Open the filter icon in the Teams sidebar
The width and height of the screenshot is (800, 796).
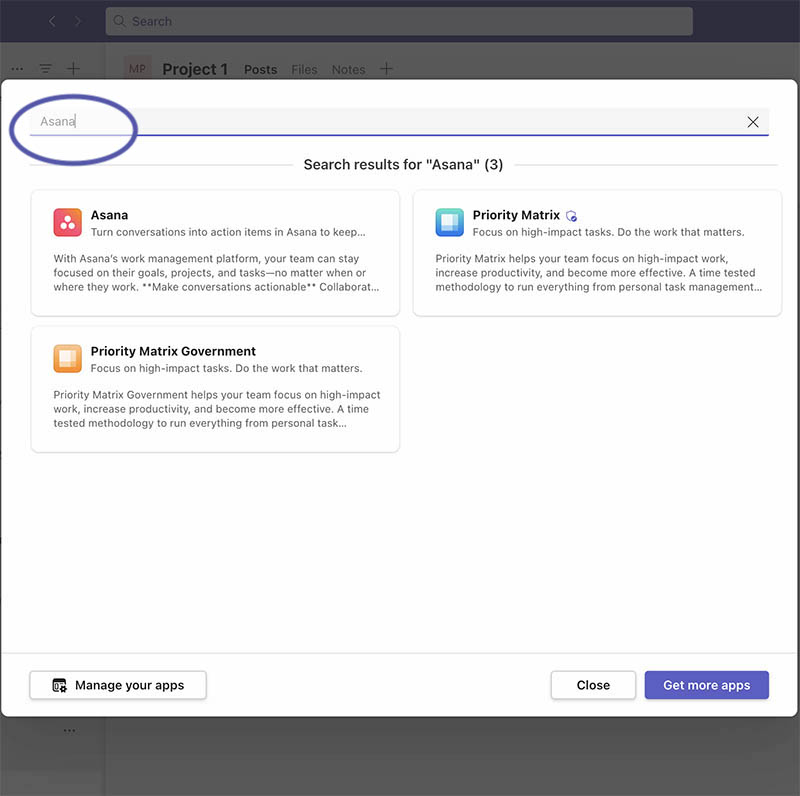pyautogui.click(x=45, y=68)
